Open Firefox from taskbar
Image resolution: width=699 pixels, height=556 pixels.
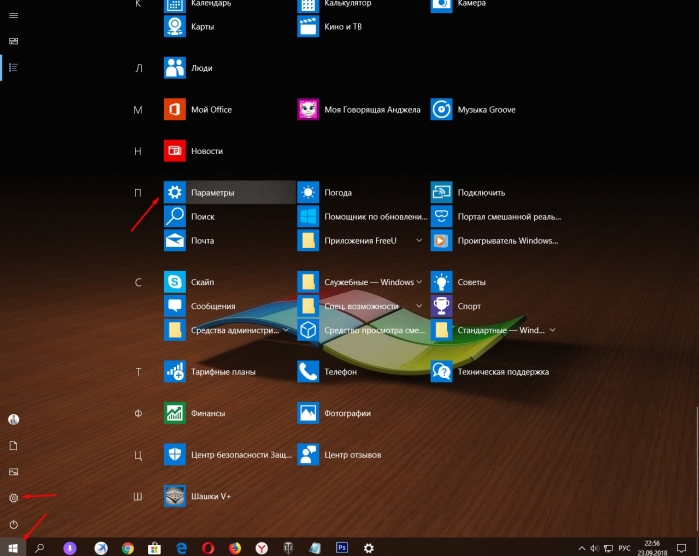pyautogui.click(x=235, y=548)
